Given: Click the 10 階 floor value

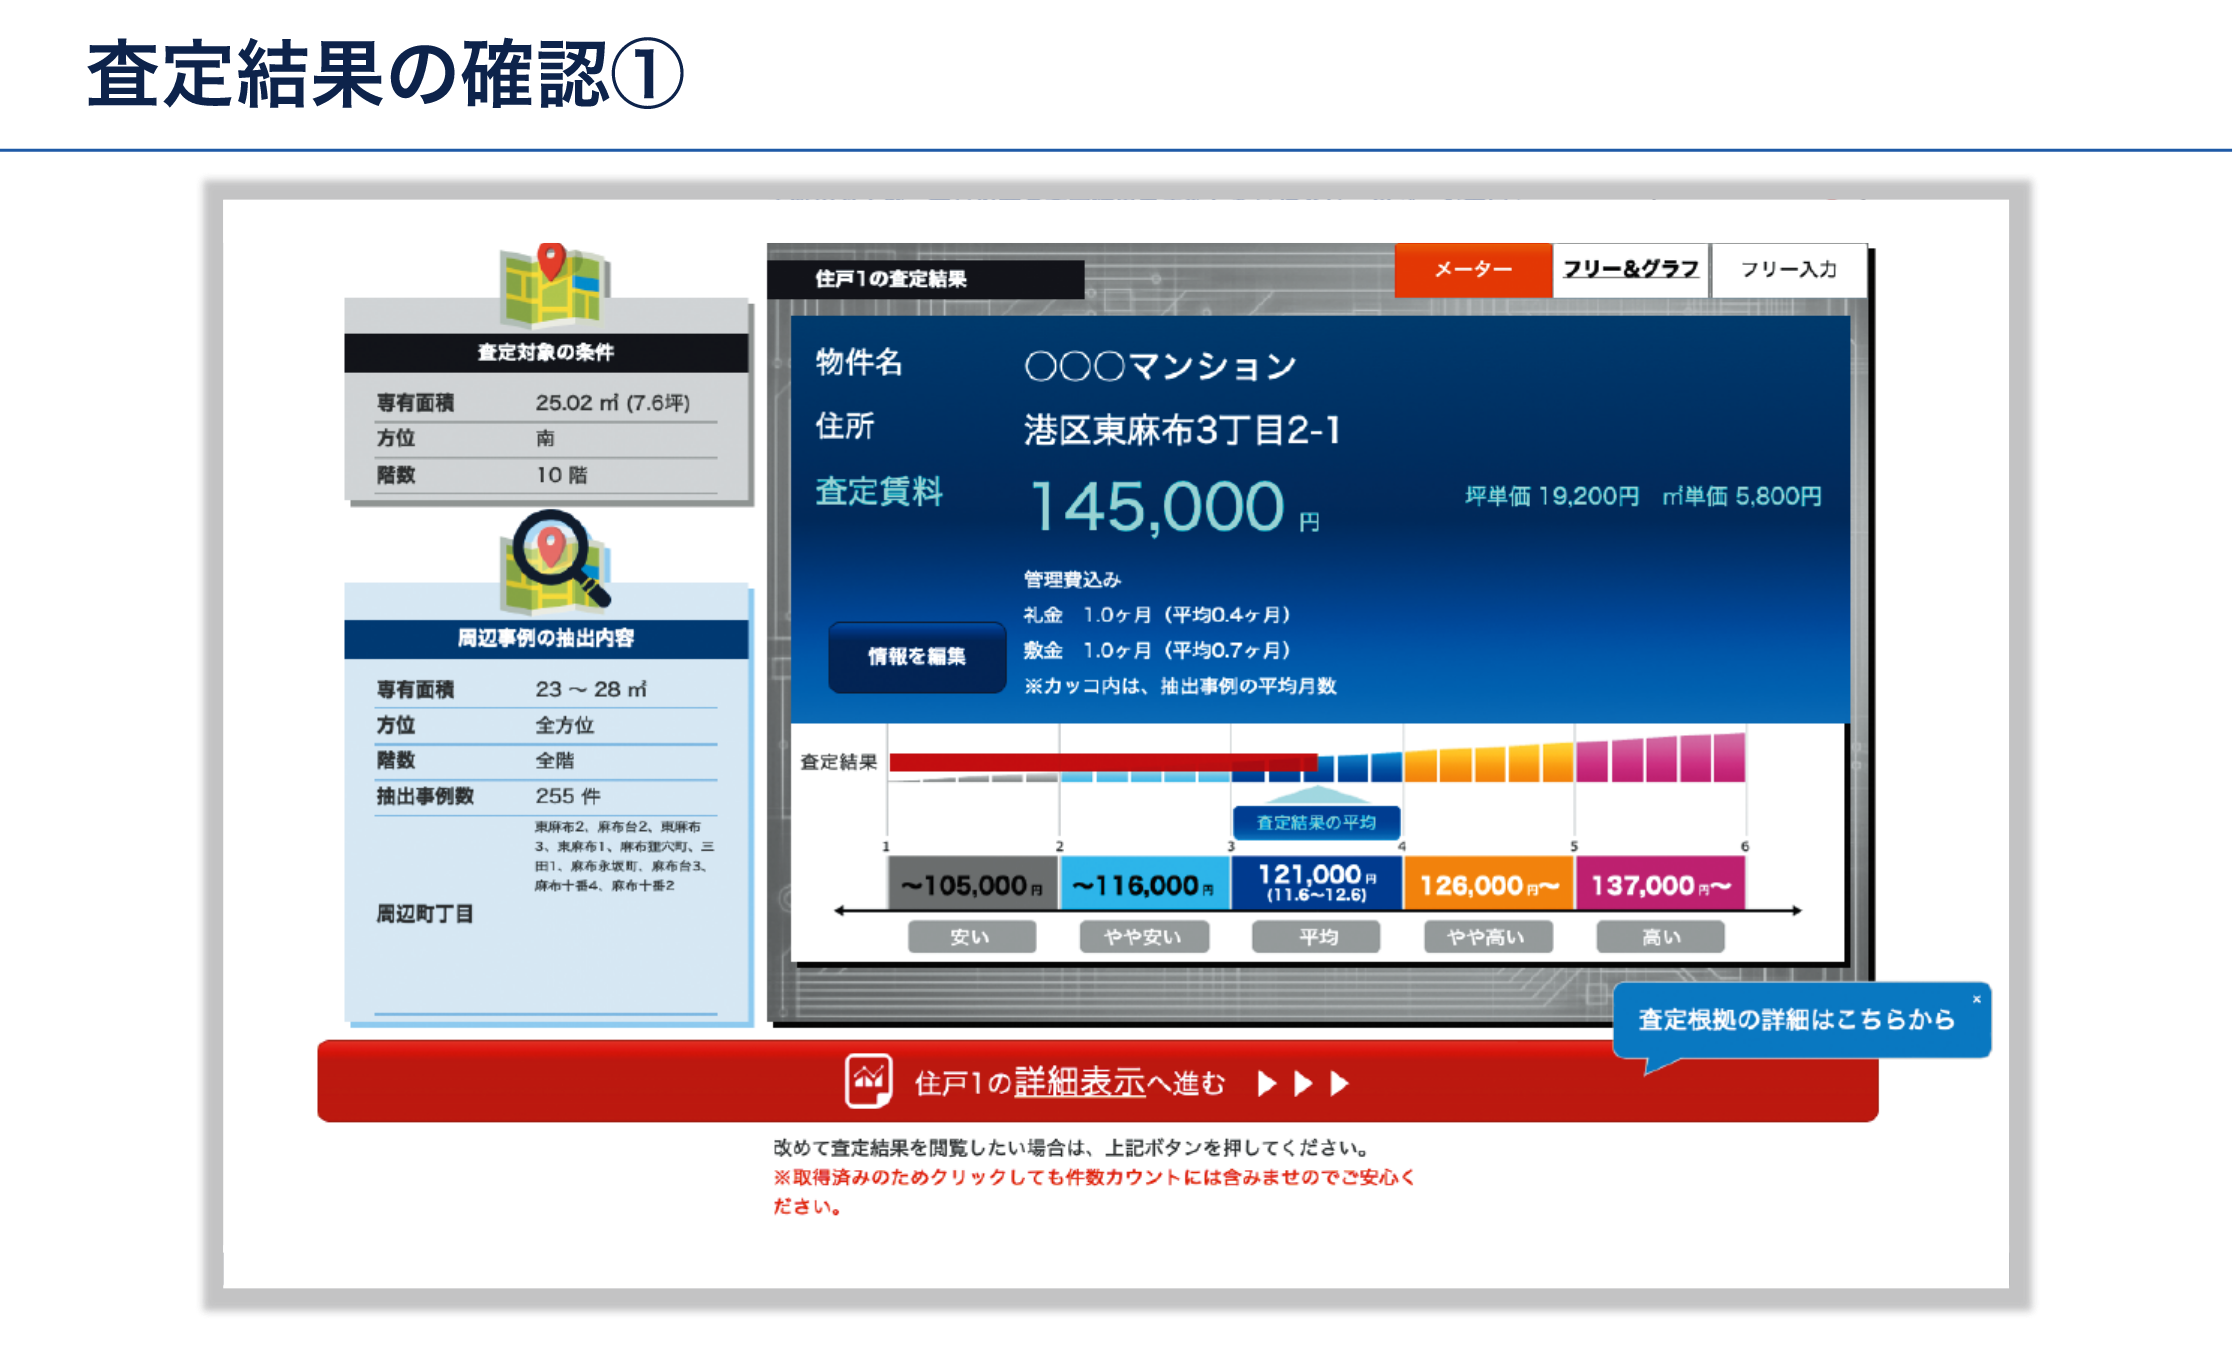Looking at the screenshot, I should [562, 475].
